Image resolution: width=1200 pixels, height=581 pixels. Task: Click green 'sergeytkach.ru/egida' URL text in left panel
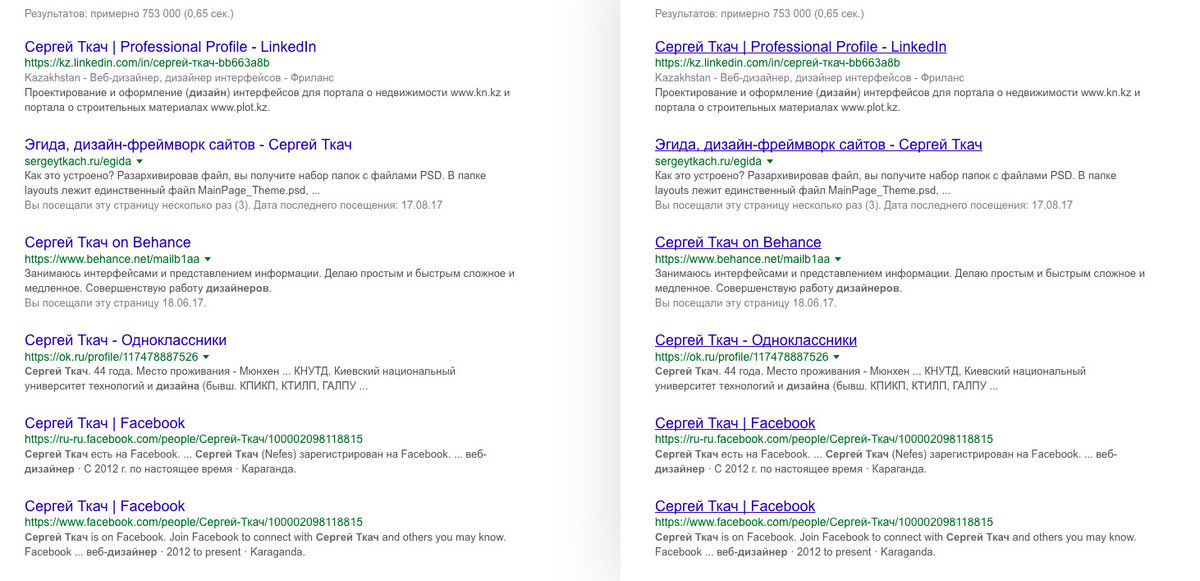click(x=78, y=161)
